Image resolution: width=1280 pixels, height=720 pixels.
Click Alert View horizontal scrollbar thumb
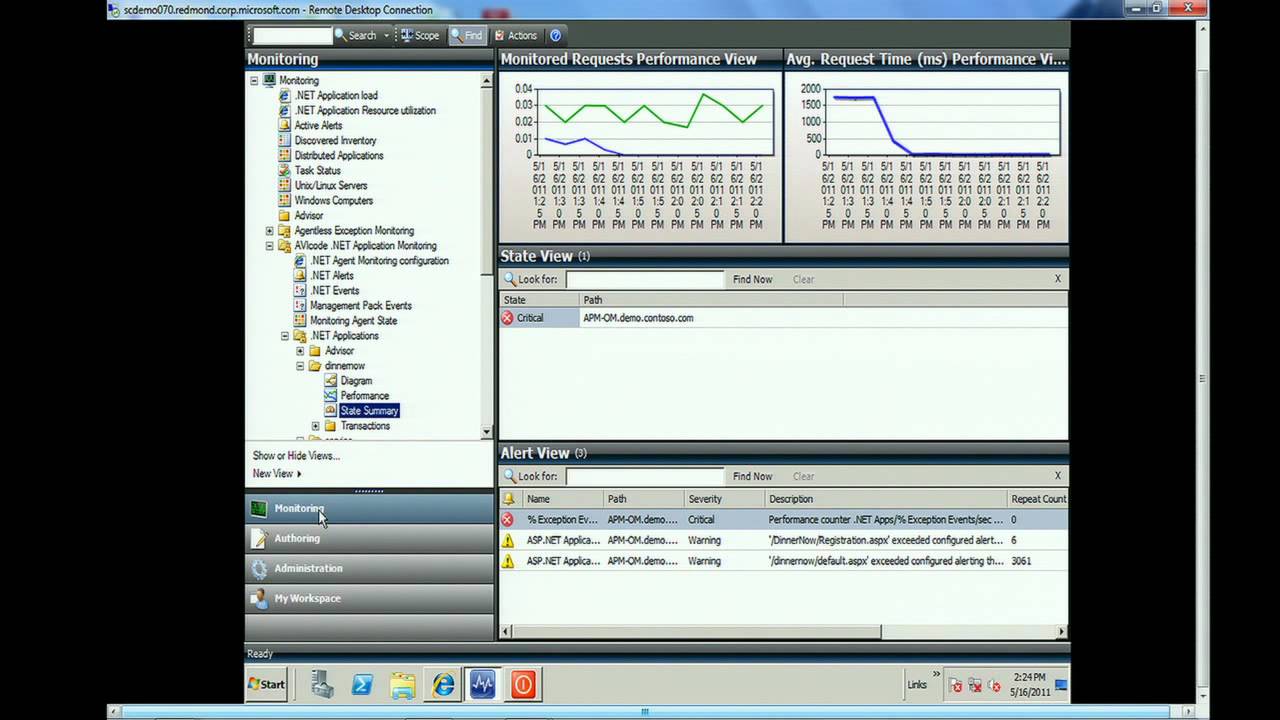tap(697, 631)
